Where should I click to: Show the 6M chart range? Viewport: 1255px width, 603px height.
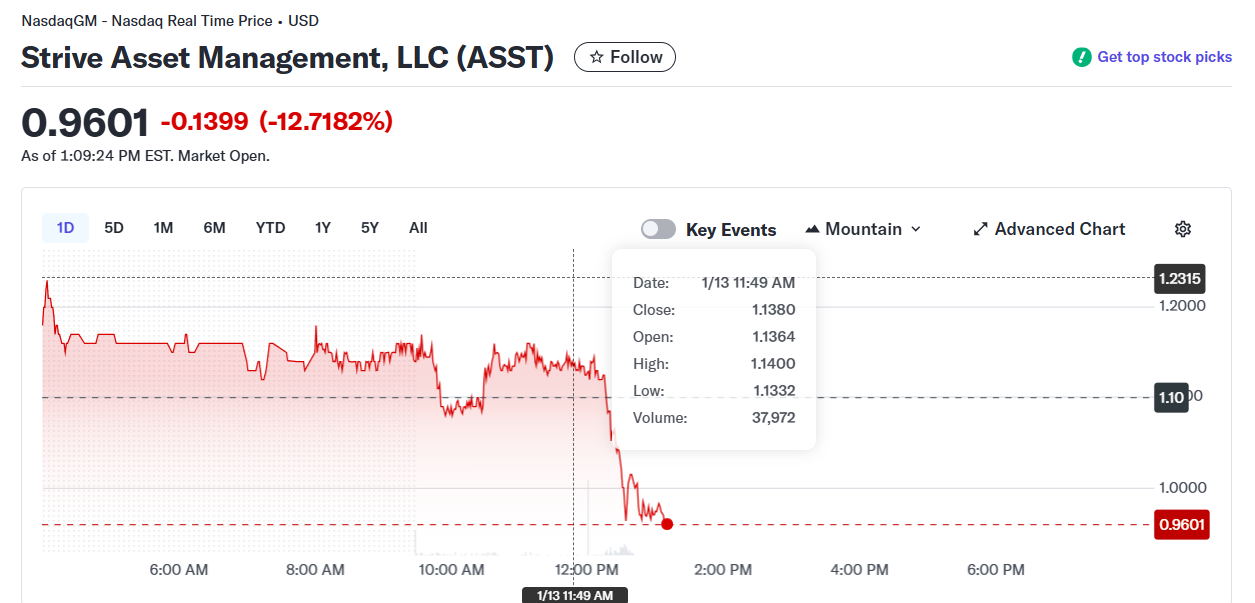pyautogui.click(x=214, y=228)
